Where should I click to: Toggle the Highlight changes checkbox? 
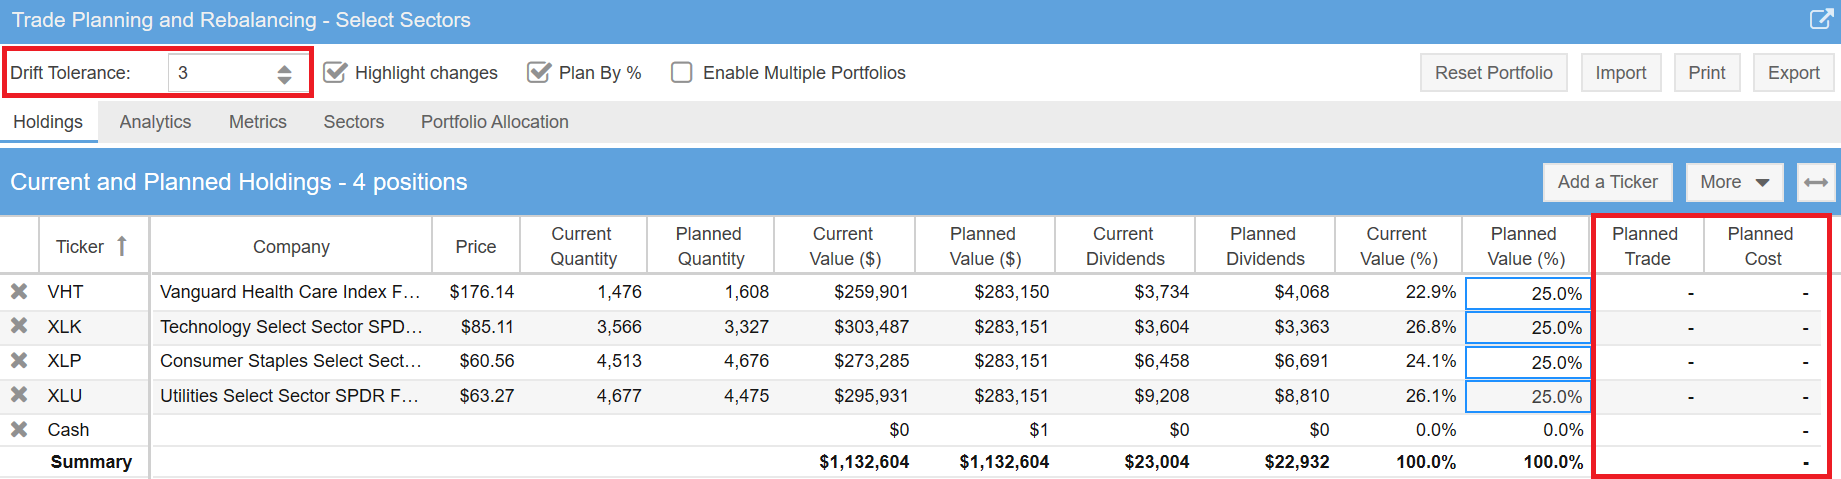coord(336,73)
